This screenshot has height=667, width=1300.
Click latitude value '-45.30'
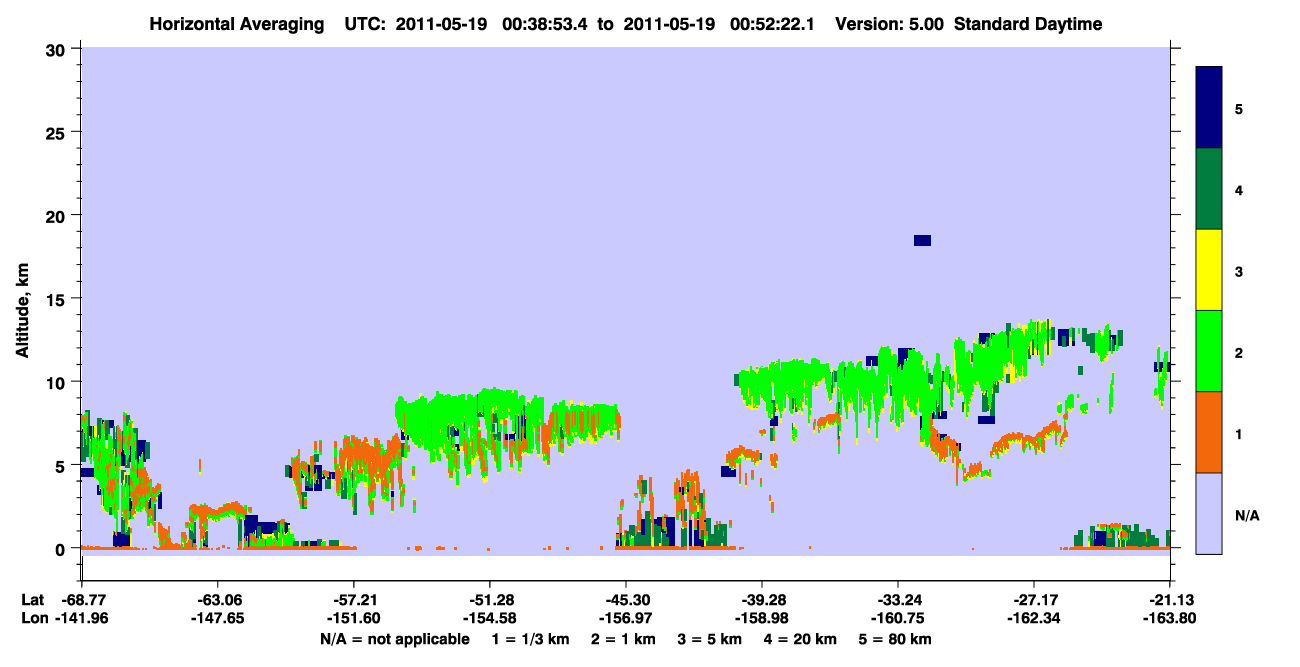click(625, 600)
